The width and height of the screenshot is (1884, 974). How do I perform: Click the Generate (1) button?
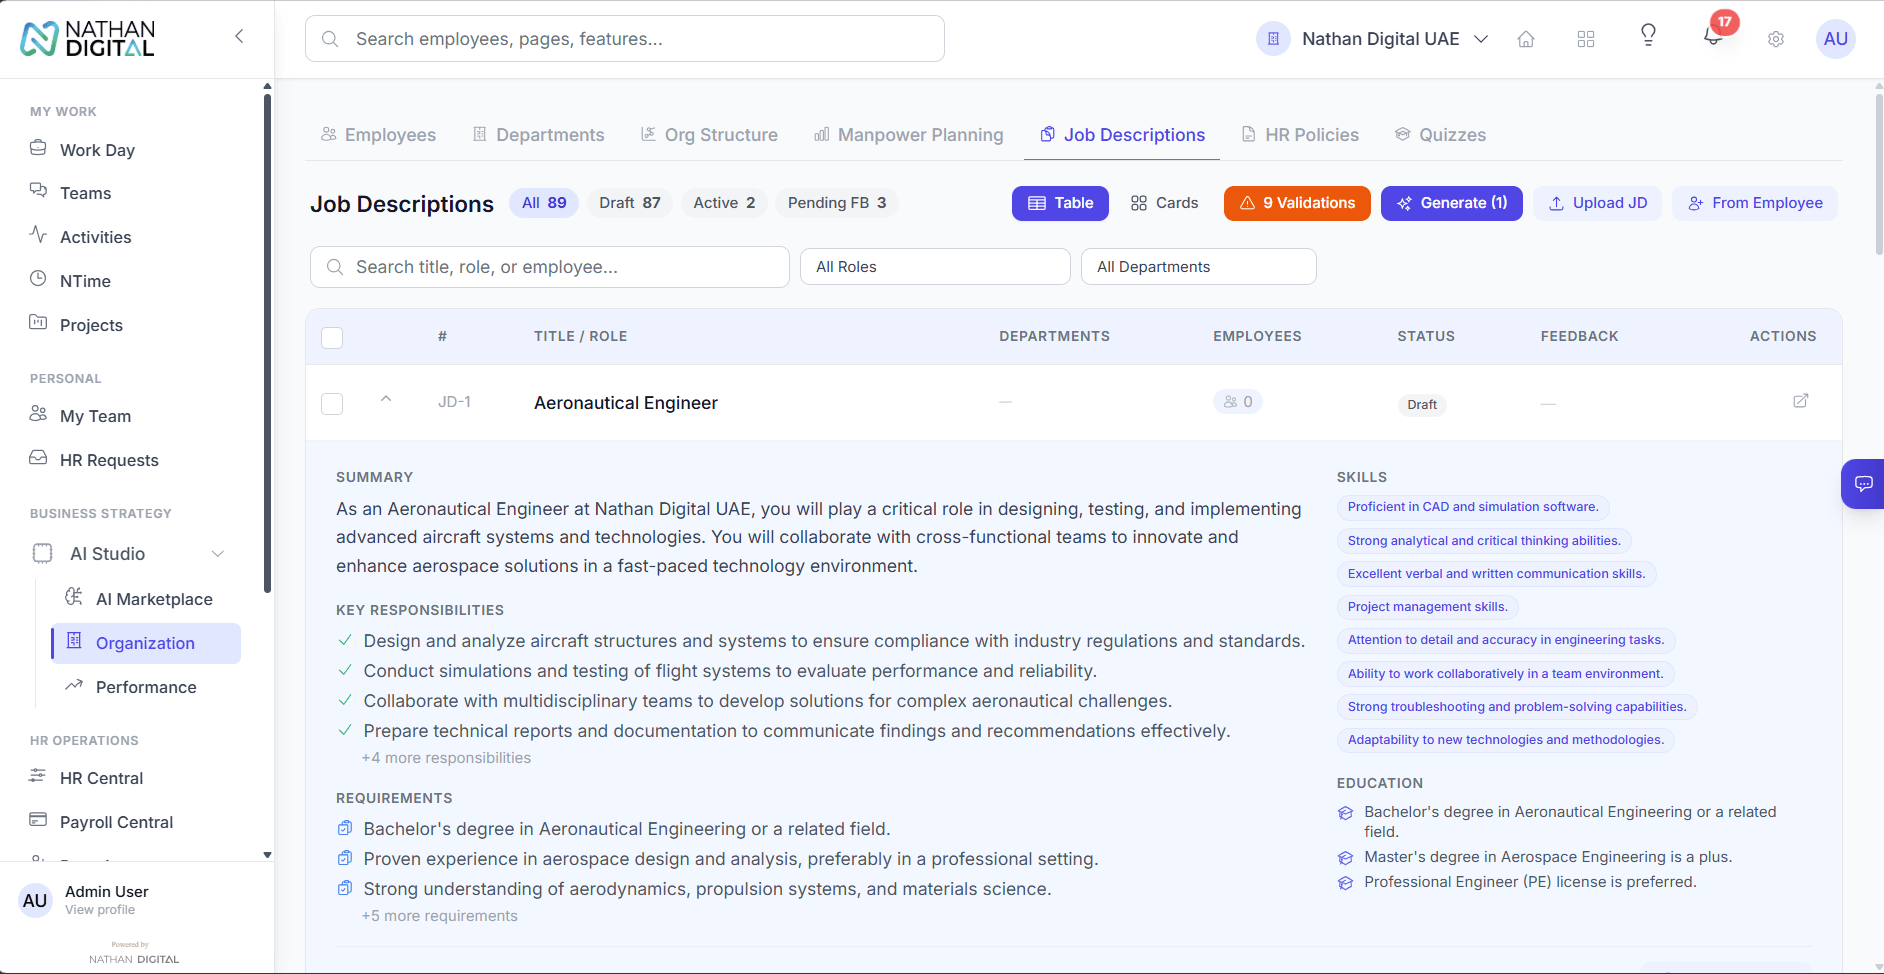[x=1452, y=203]
